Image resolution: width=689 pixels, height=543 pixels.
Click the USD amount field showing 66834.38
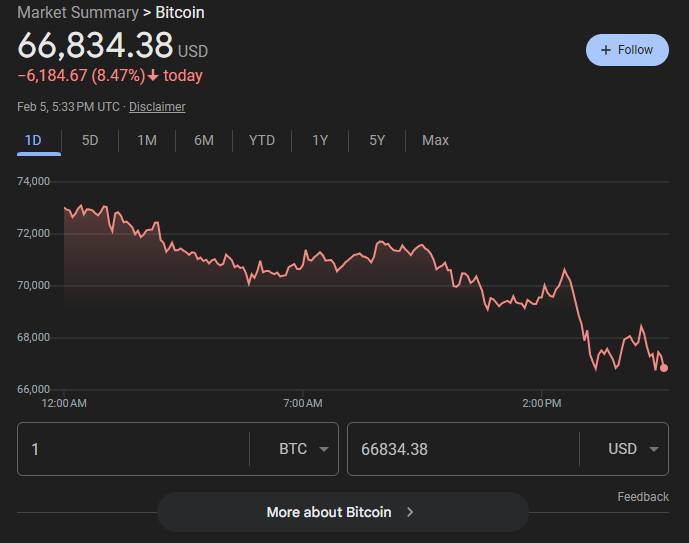pyautogui.click(x=460, y=449)
